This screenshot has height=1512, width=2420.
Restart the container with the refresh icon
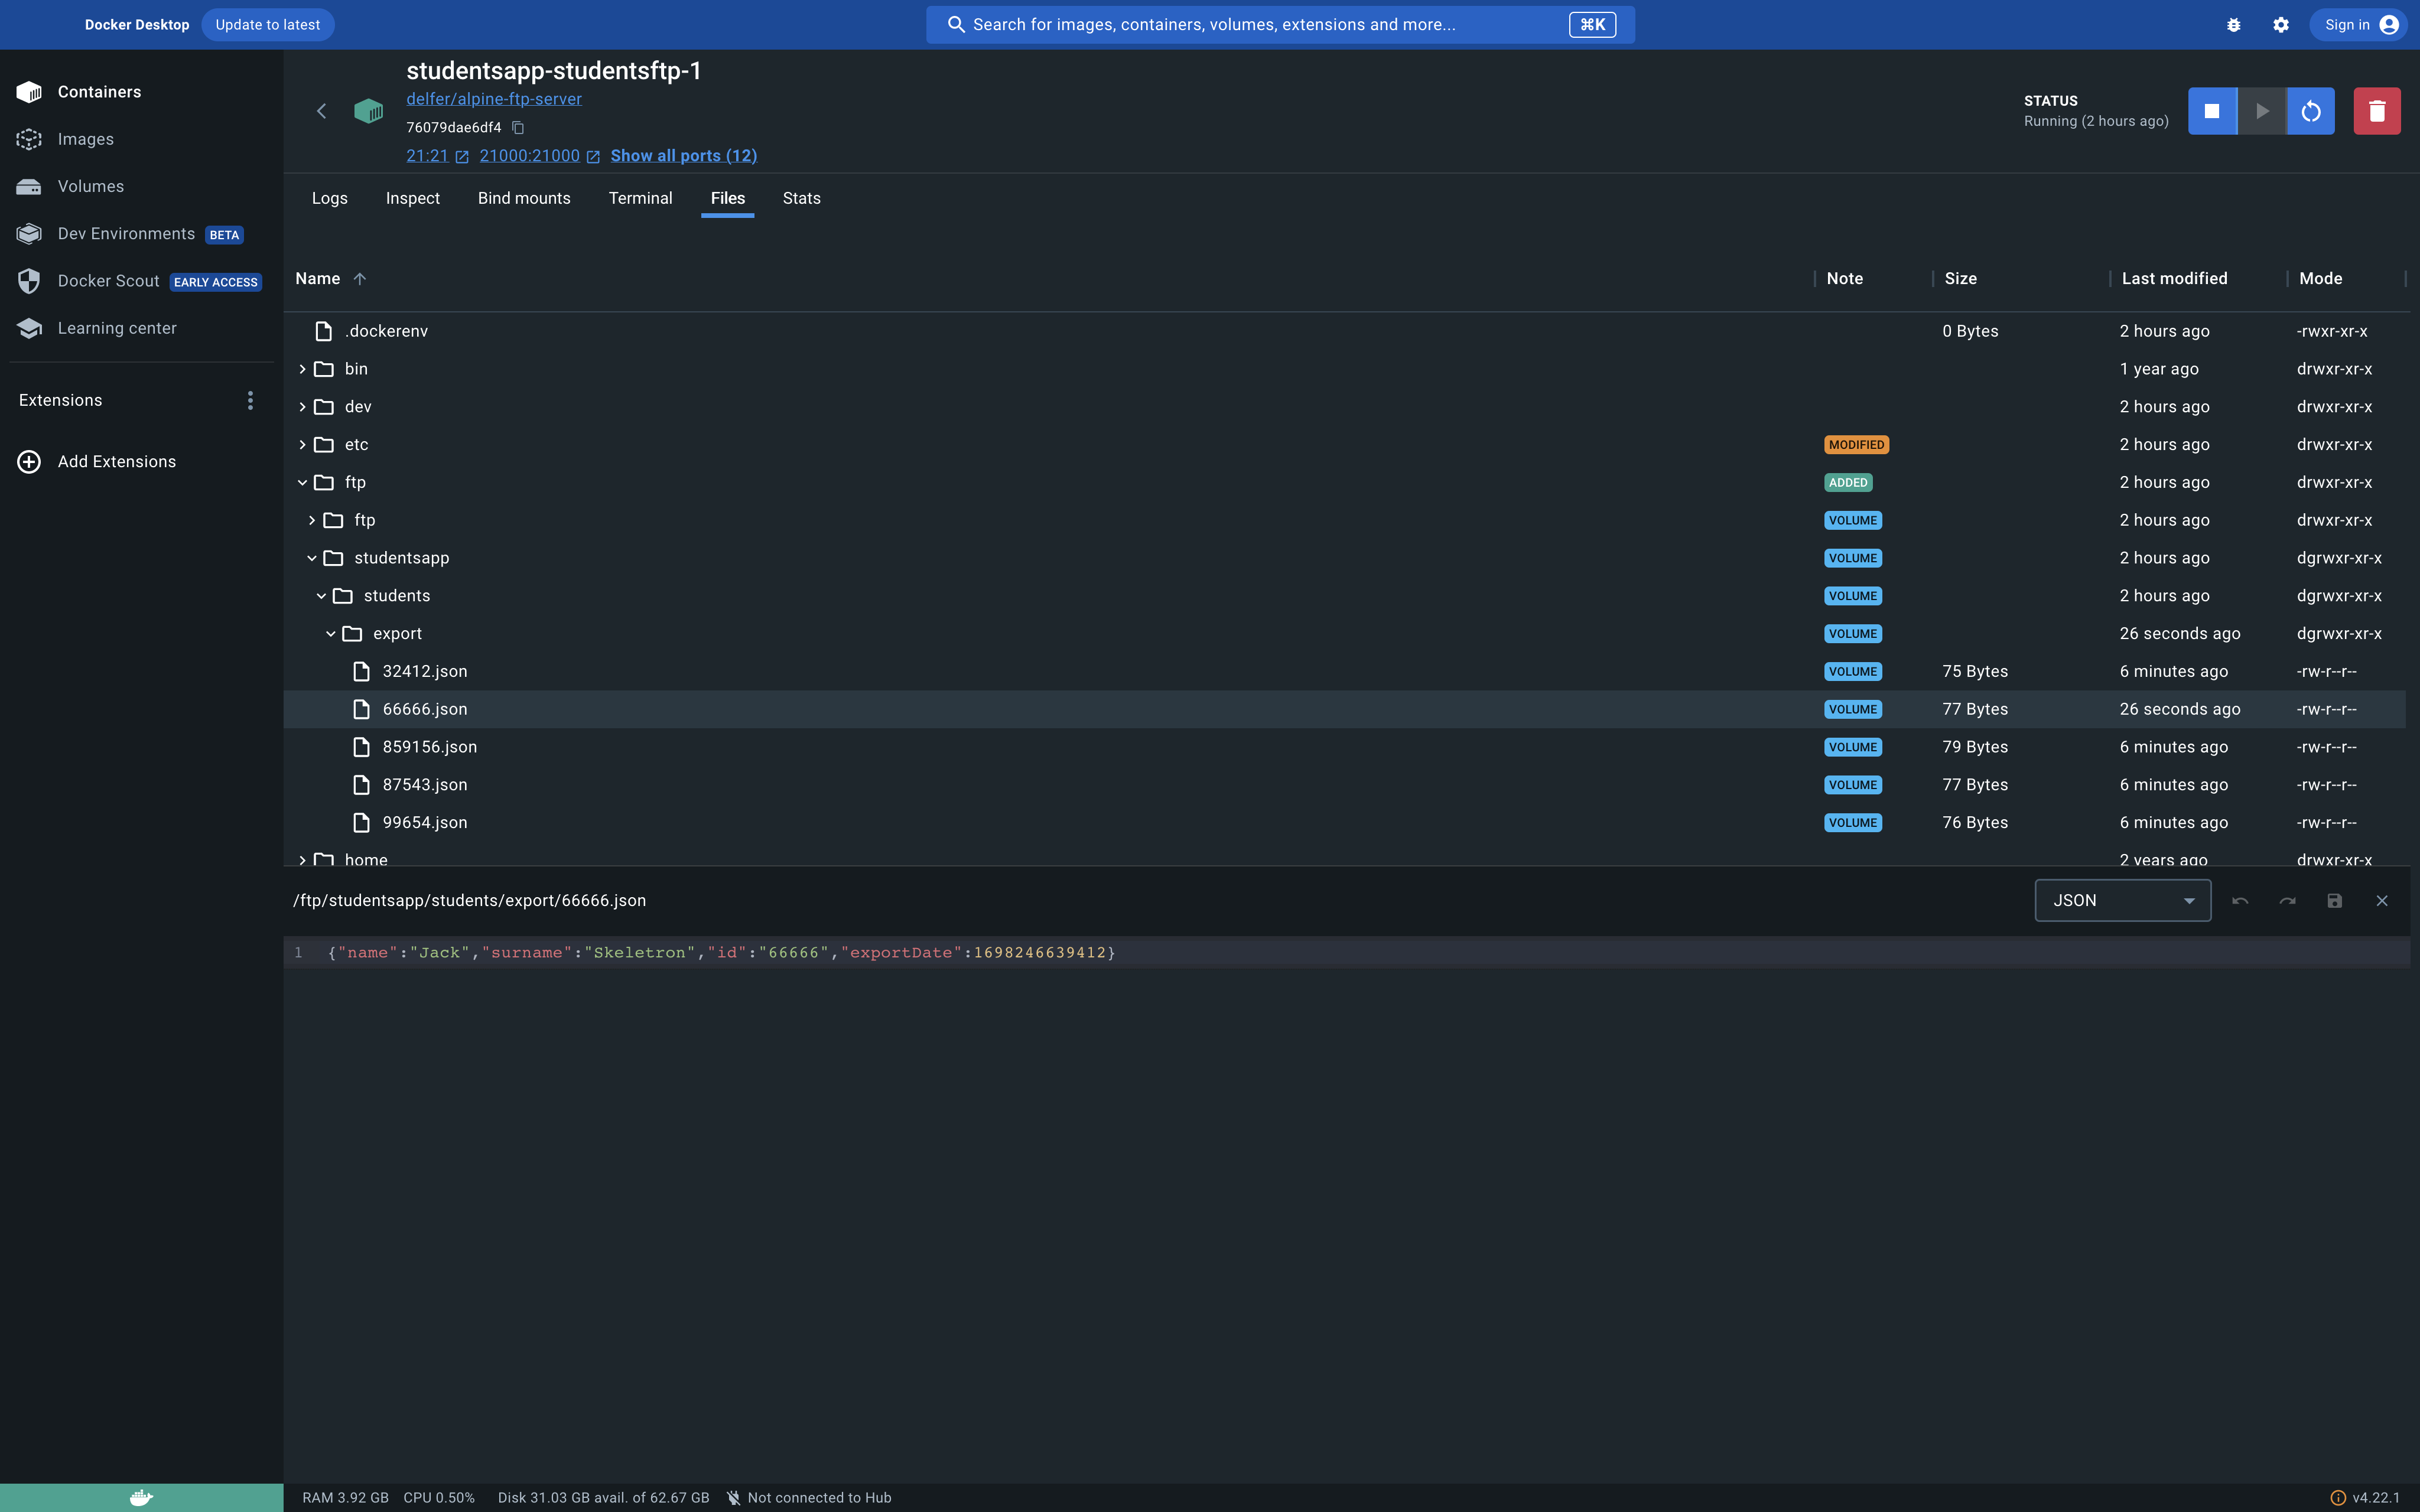pos(2311,111)
